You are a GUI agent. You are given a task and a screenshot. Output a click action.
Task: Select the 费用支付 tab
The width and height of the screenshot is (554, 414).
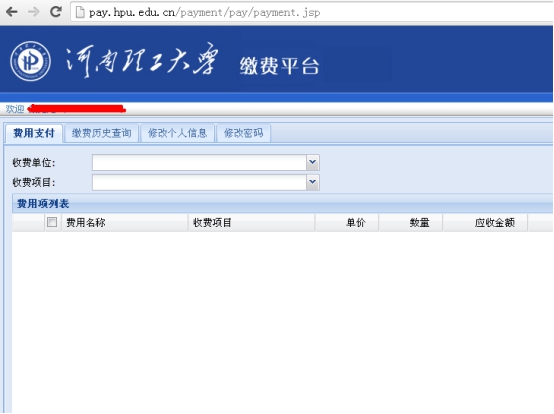click(34, 133)
